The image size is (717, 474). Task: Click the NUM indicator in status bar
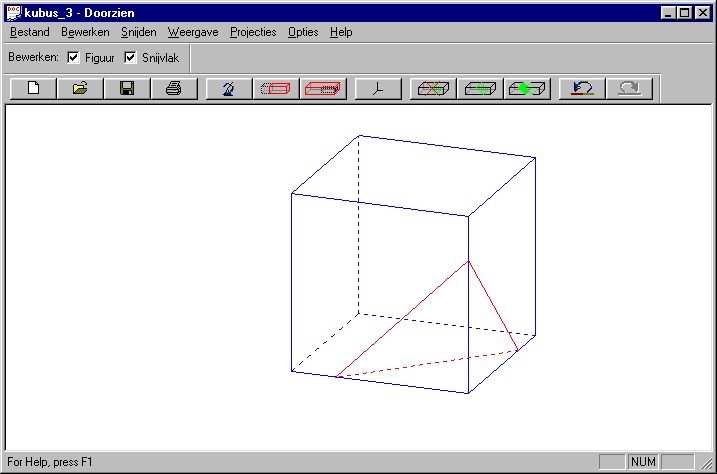pyautogui.click(x=643, y=462)
